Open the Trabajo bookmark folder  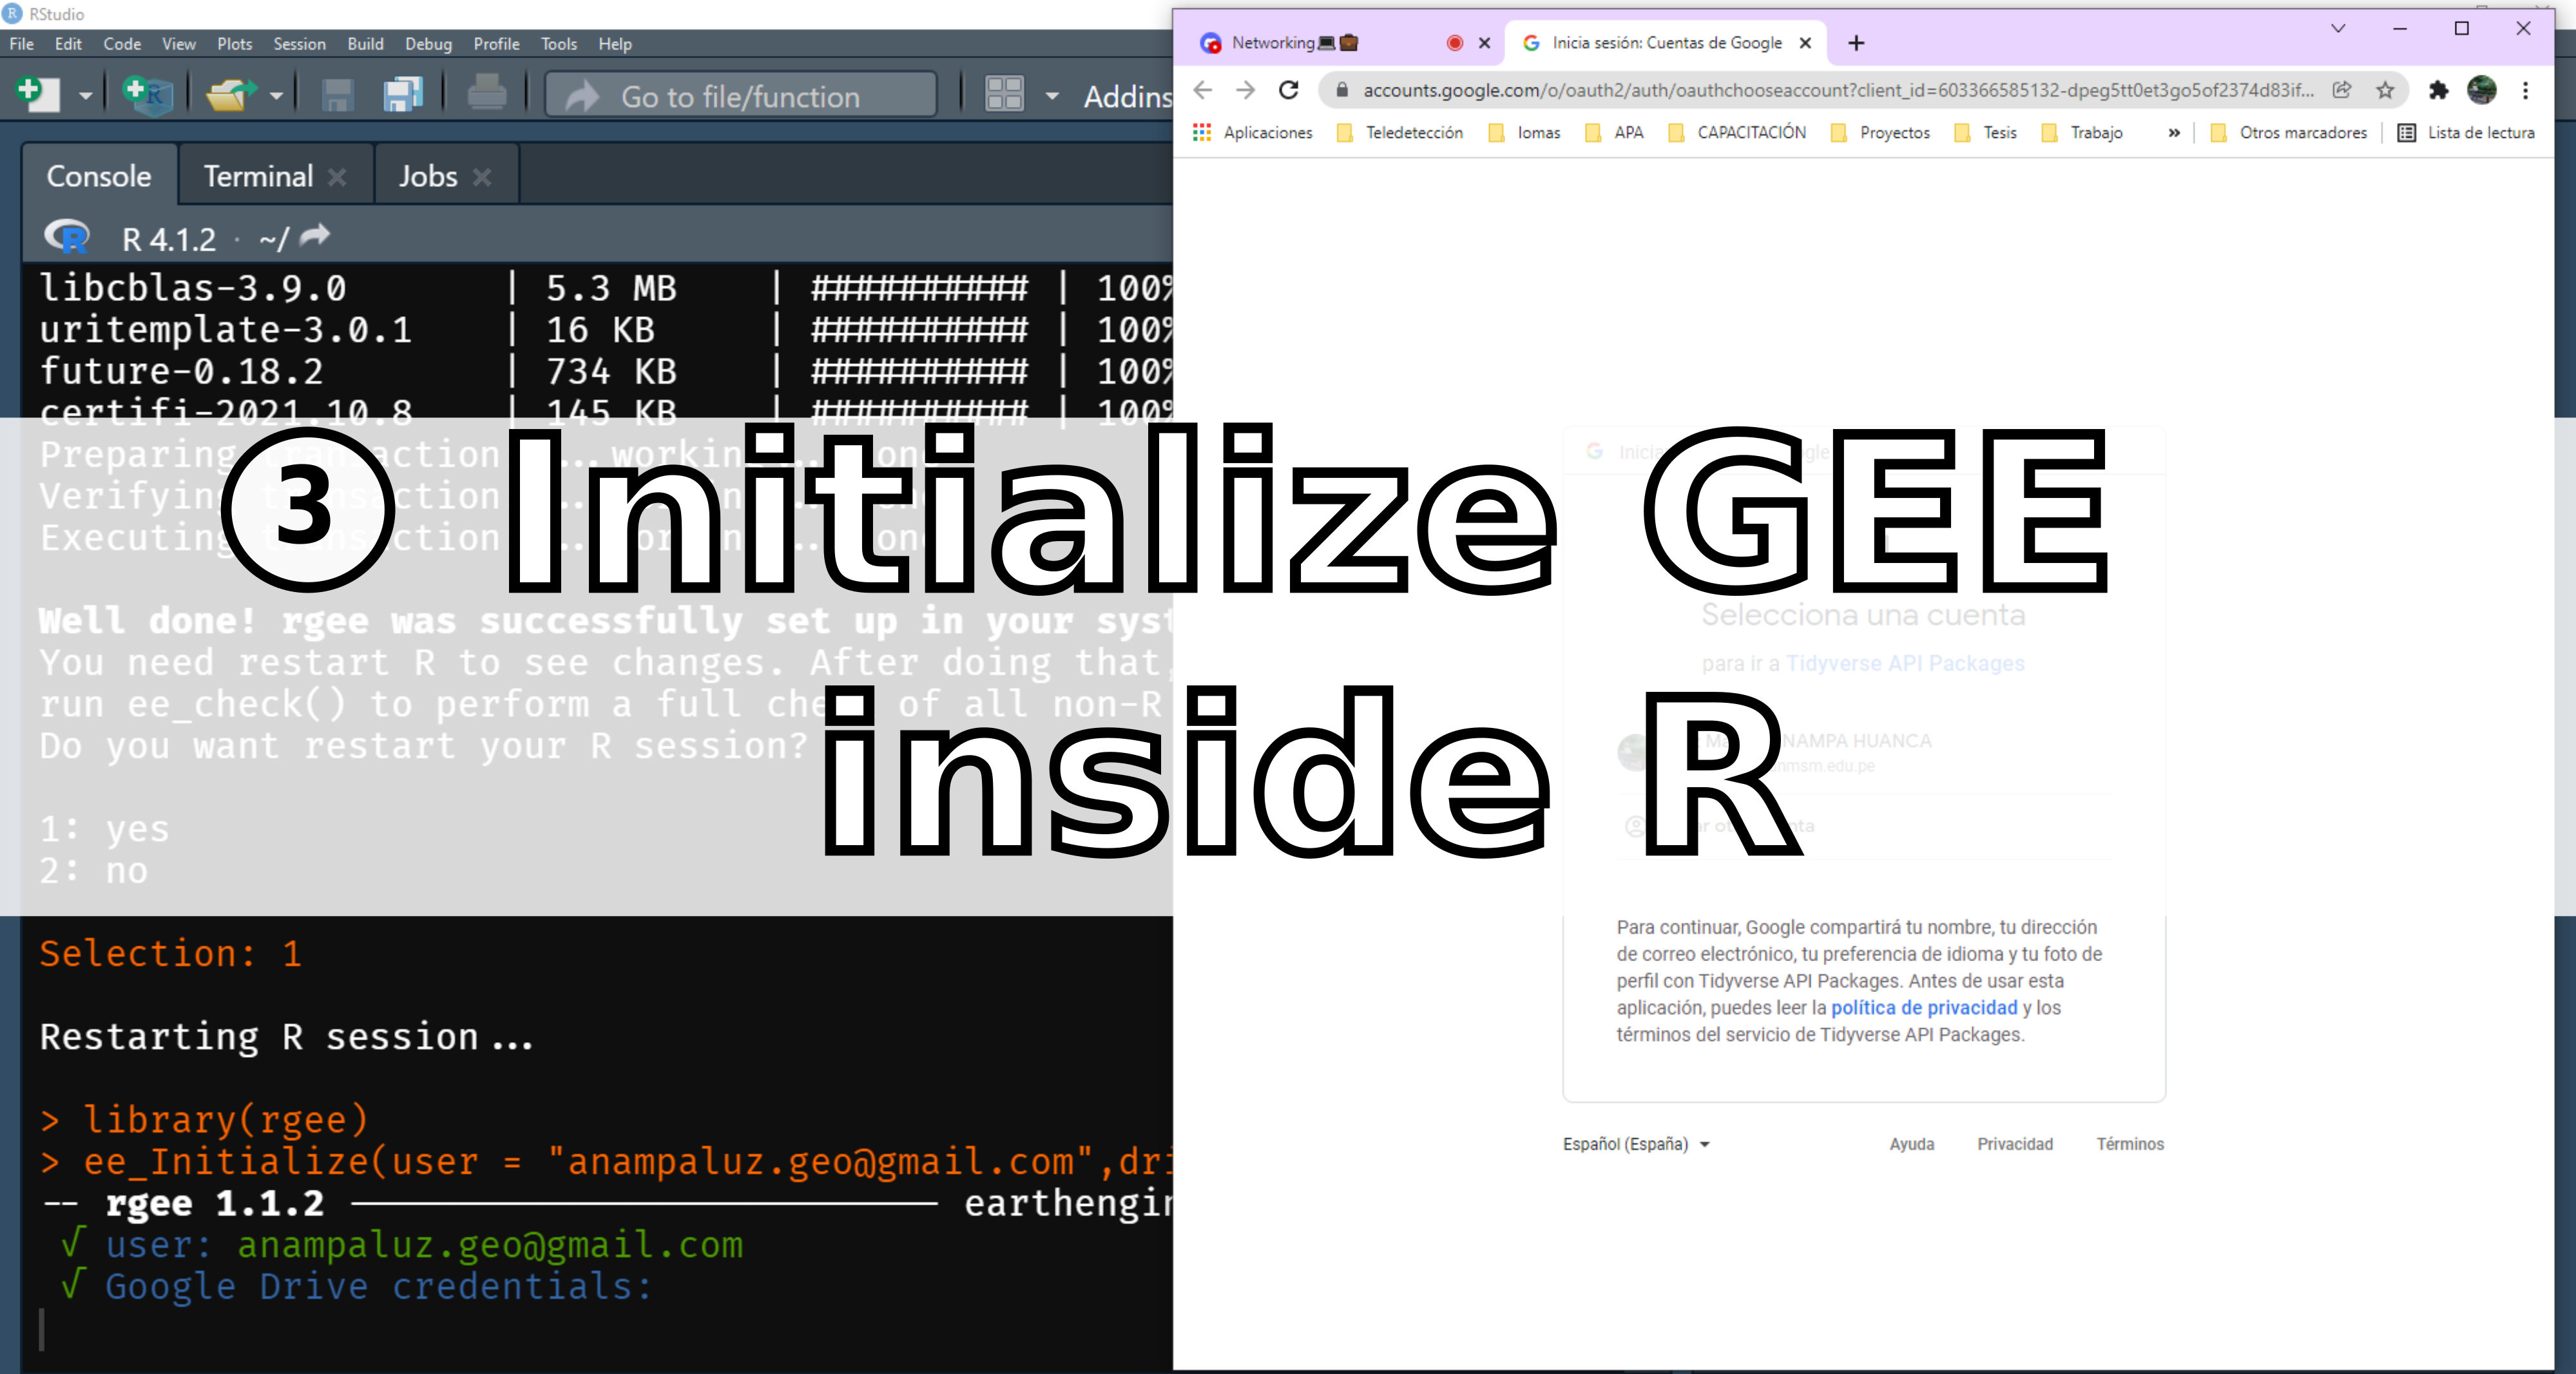coord(2082,132)
